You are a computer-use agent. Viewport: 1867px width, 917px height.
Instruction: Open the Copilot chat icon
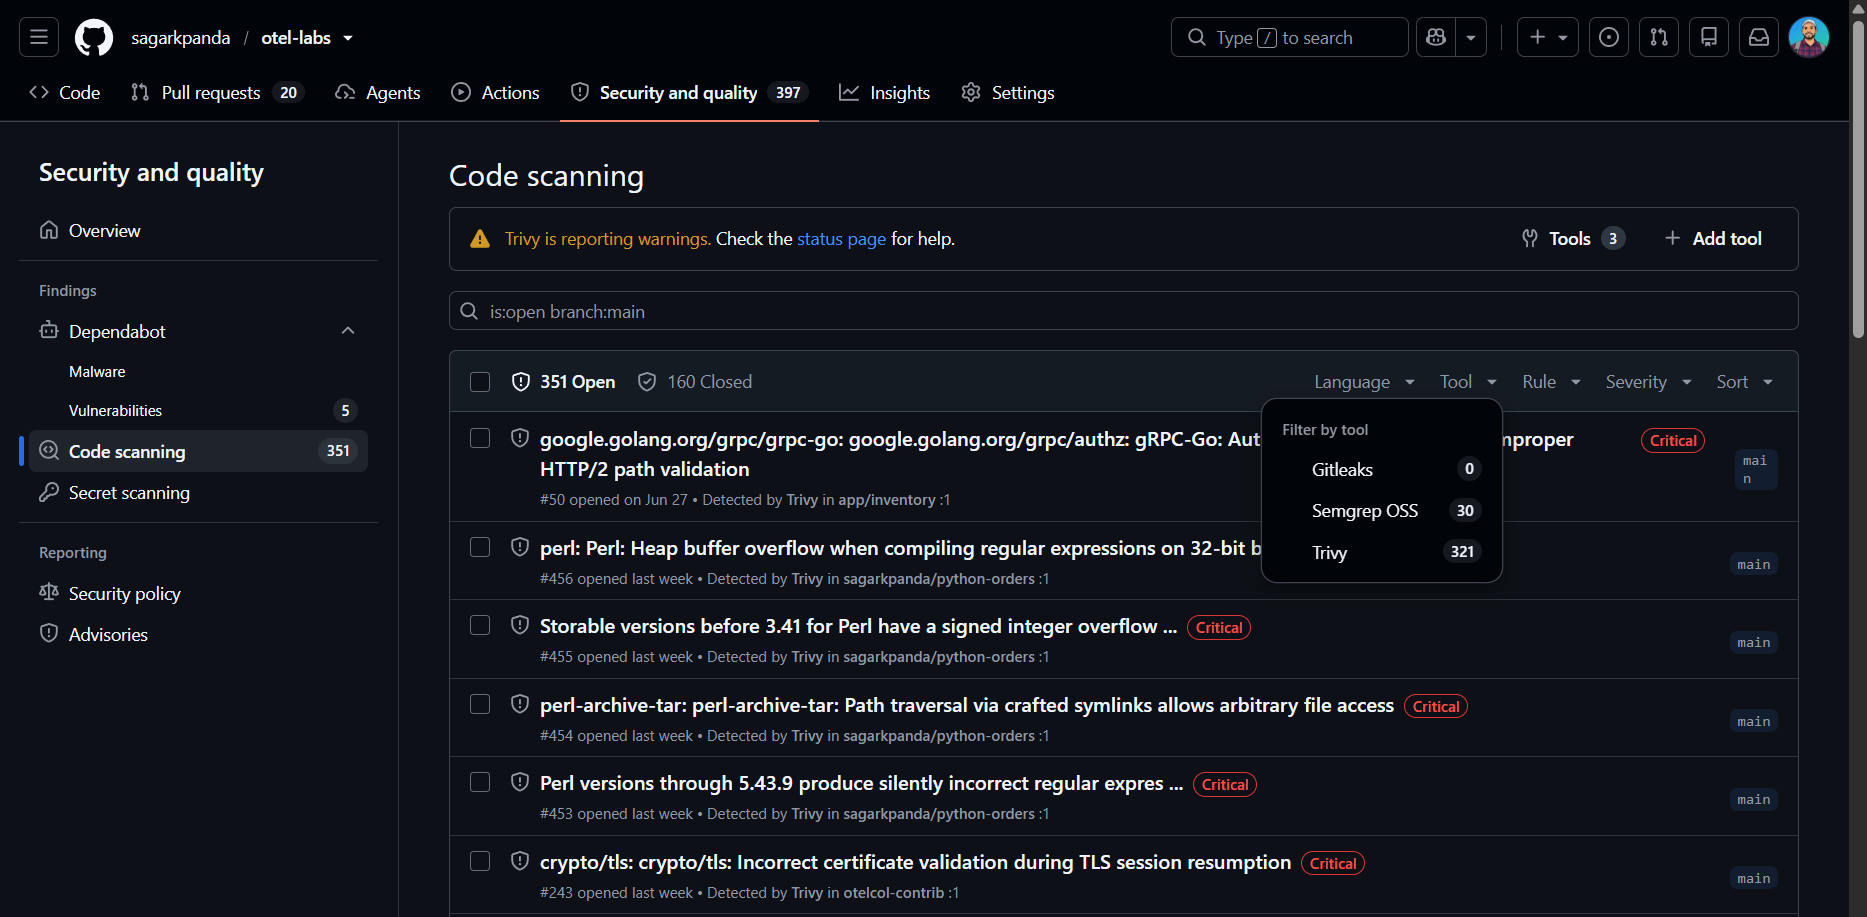pyautogui.click(x=1436, y=37)
